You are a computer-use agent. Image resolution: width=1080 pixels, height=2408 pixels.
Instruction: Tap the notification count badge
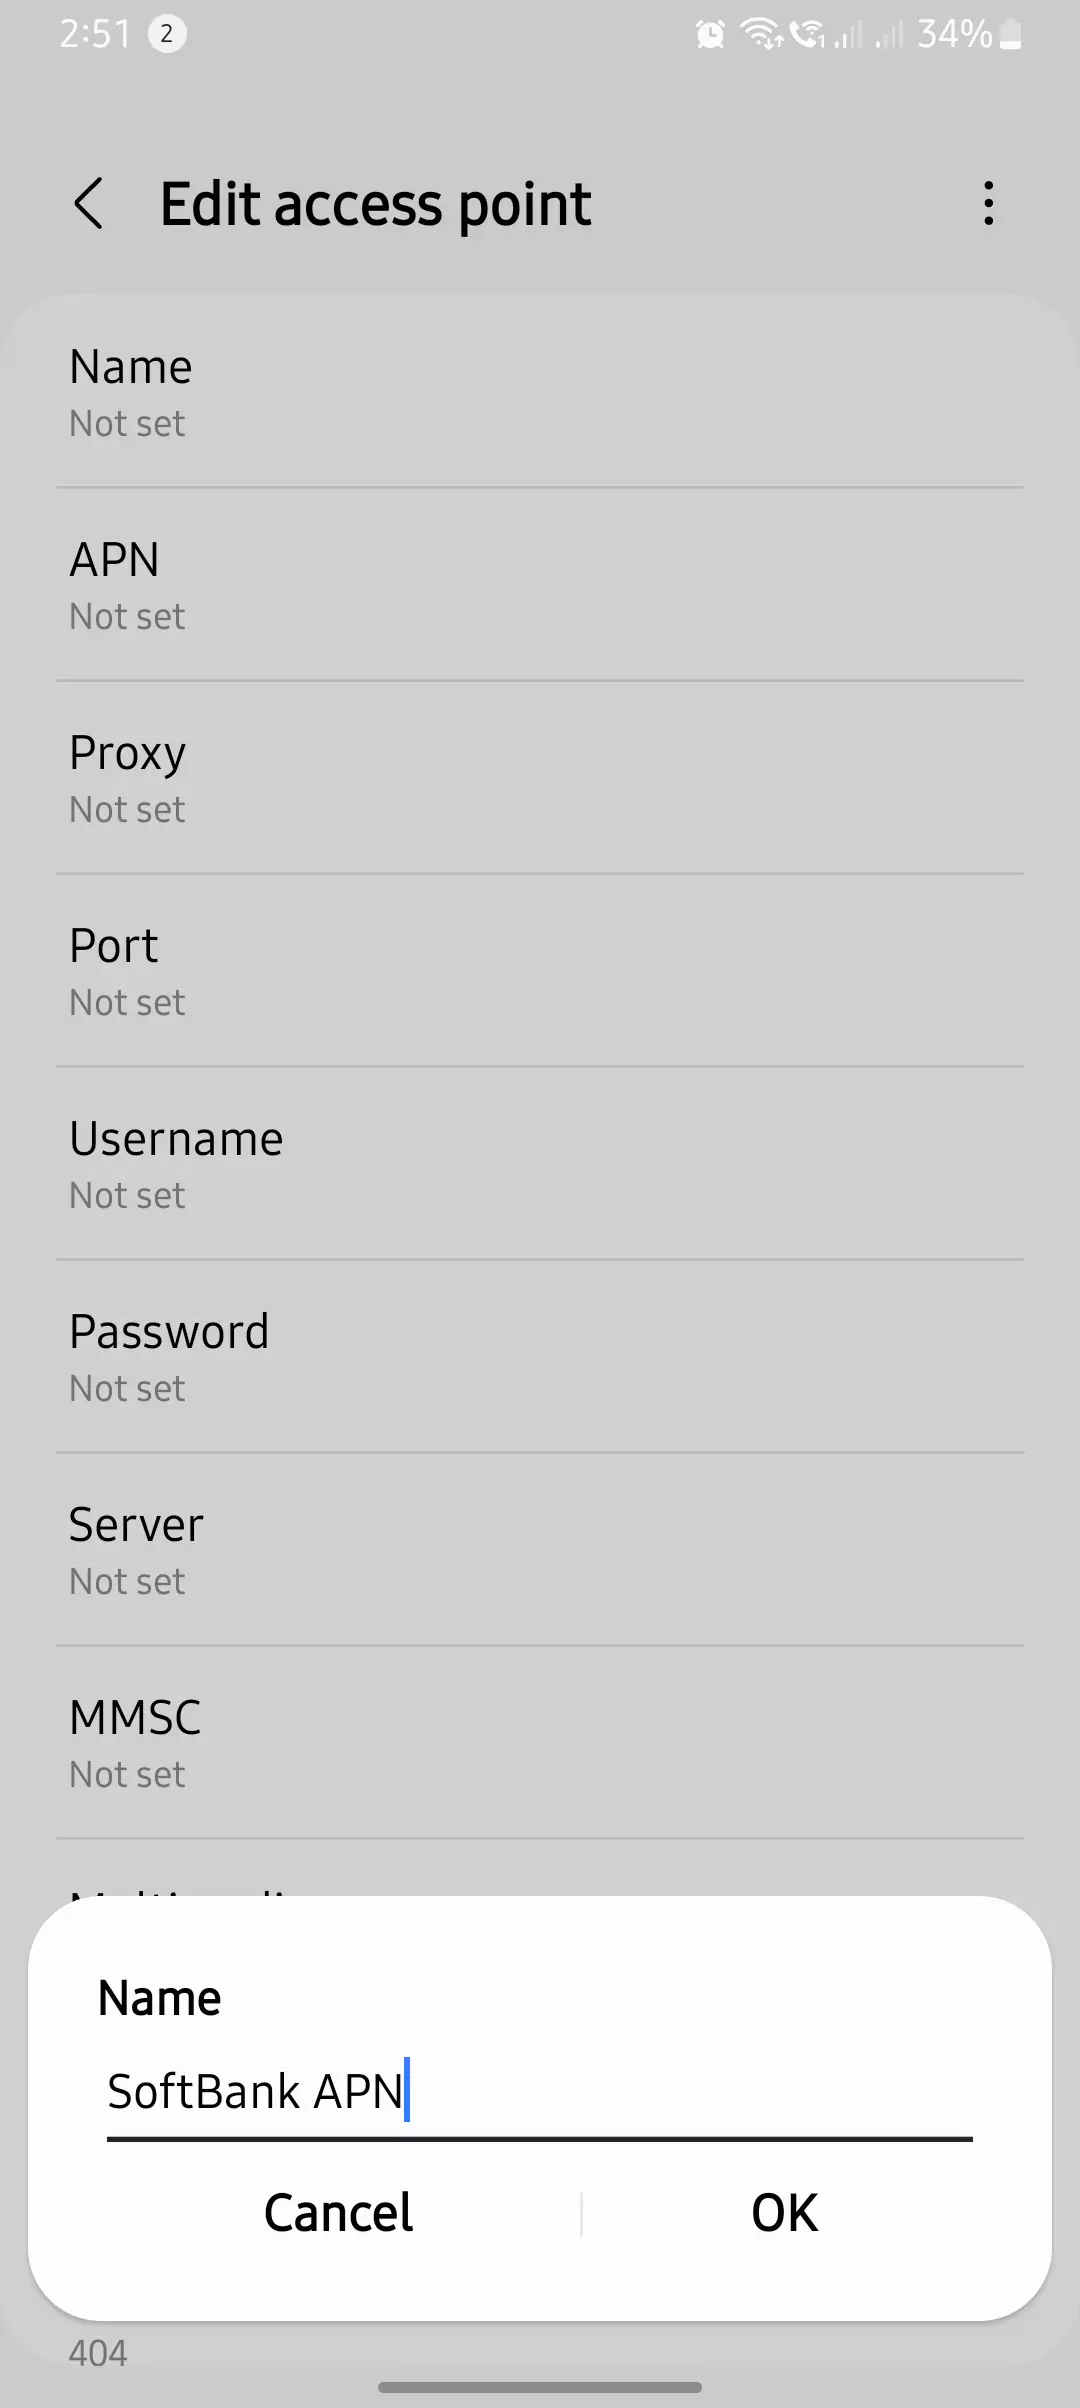(x=167, y=35)
